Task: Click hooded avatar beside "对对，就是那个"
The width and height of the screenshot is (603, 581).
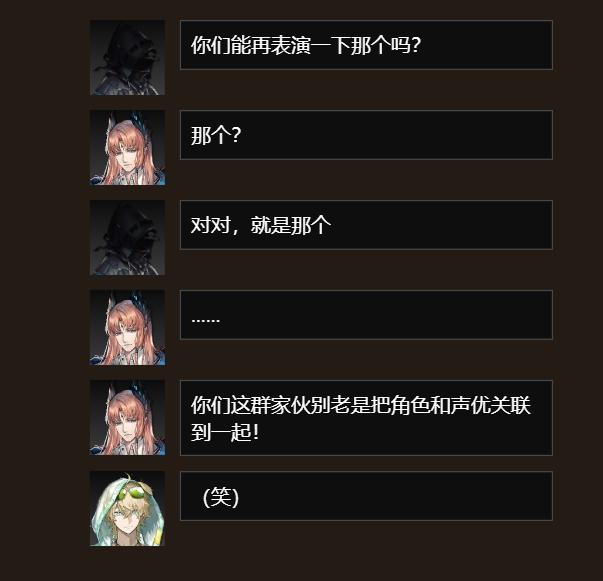Action: [127, 238]
